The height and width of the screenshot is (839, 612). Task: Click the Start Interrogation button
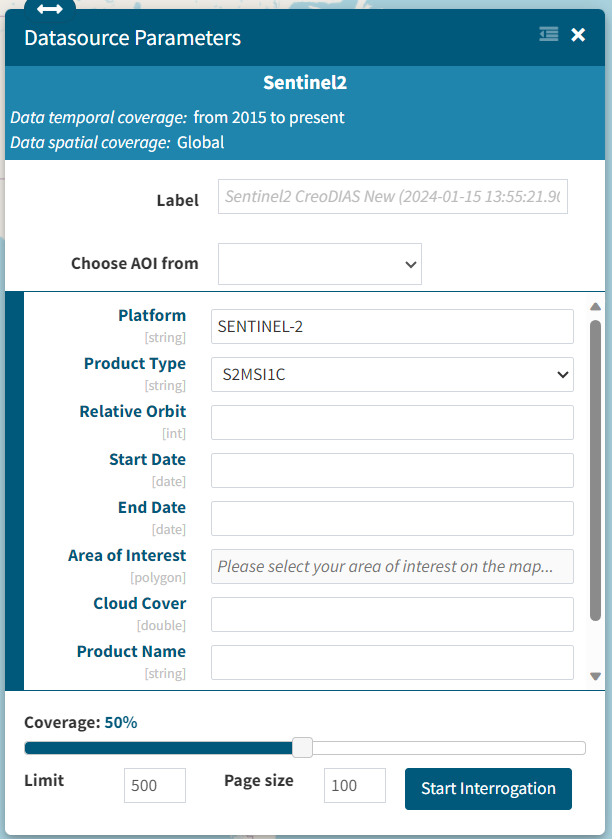pos(488,789)
